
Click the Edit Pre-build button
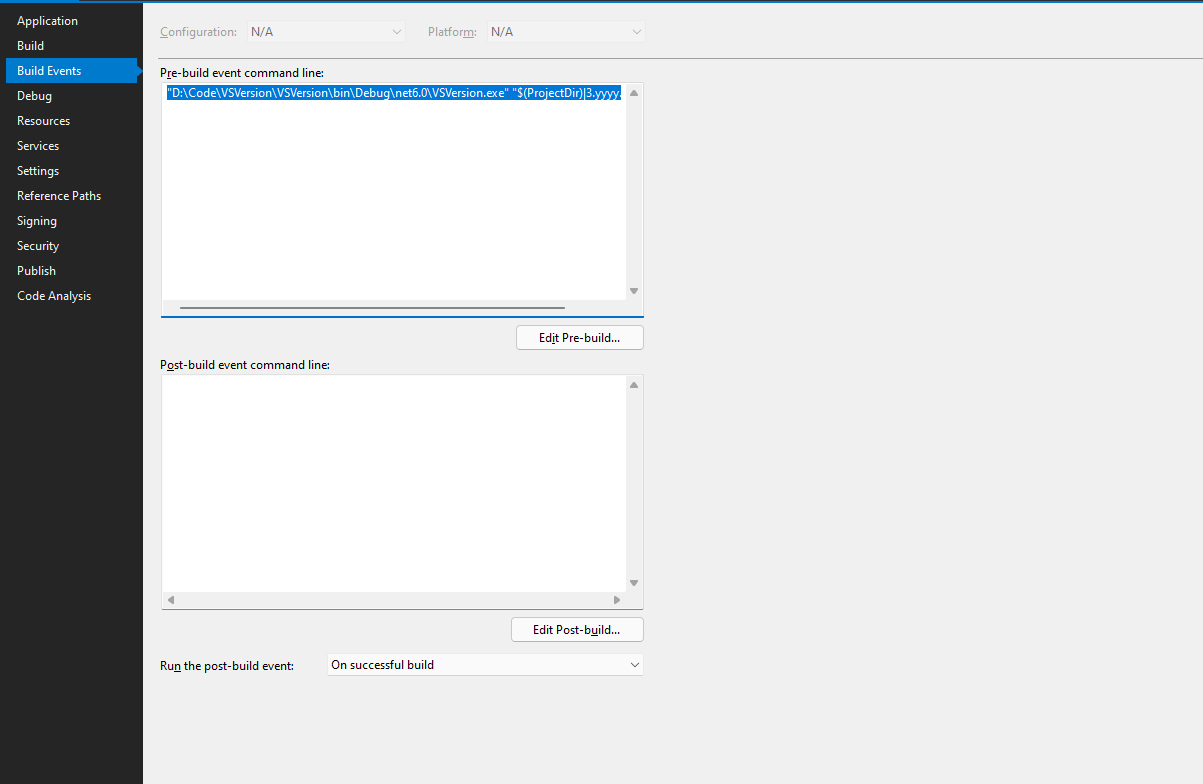tap(579, 337)
